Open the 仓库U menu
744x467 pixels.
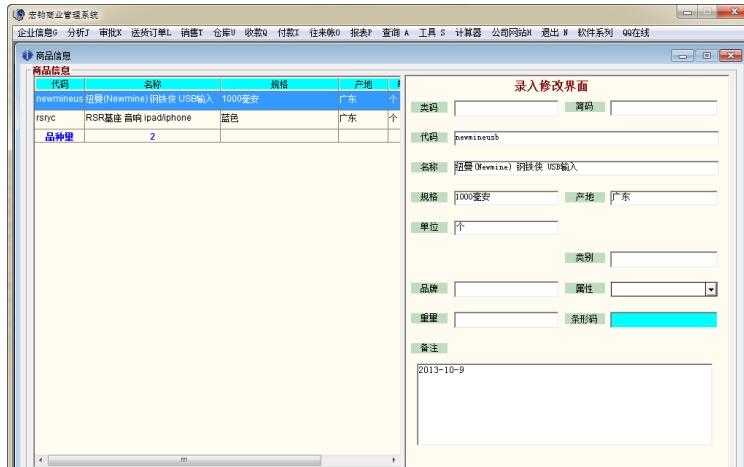coord(224,33)
